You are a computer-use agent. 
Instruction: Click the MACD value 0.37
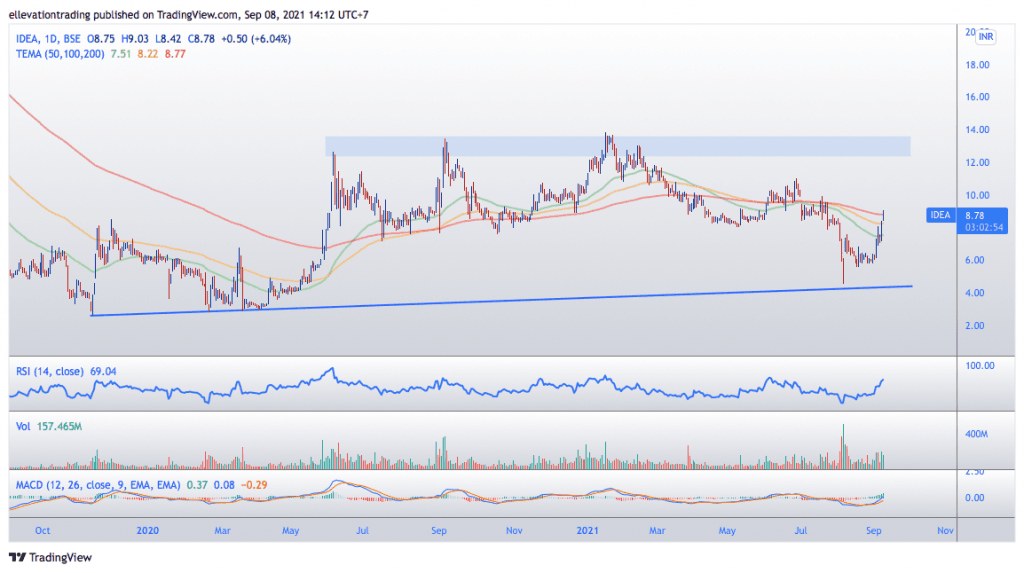(197, 485)
